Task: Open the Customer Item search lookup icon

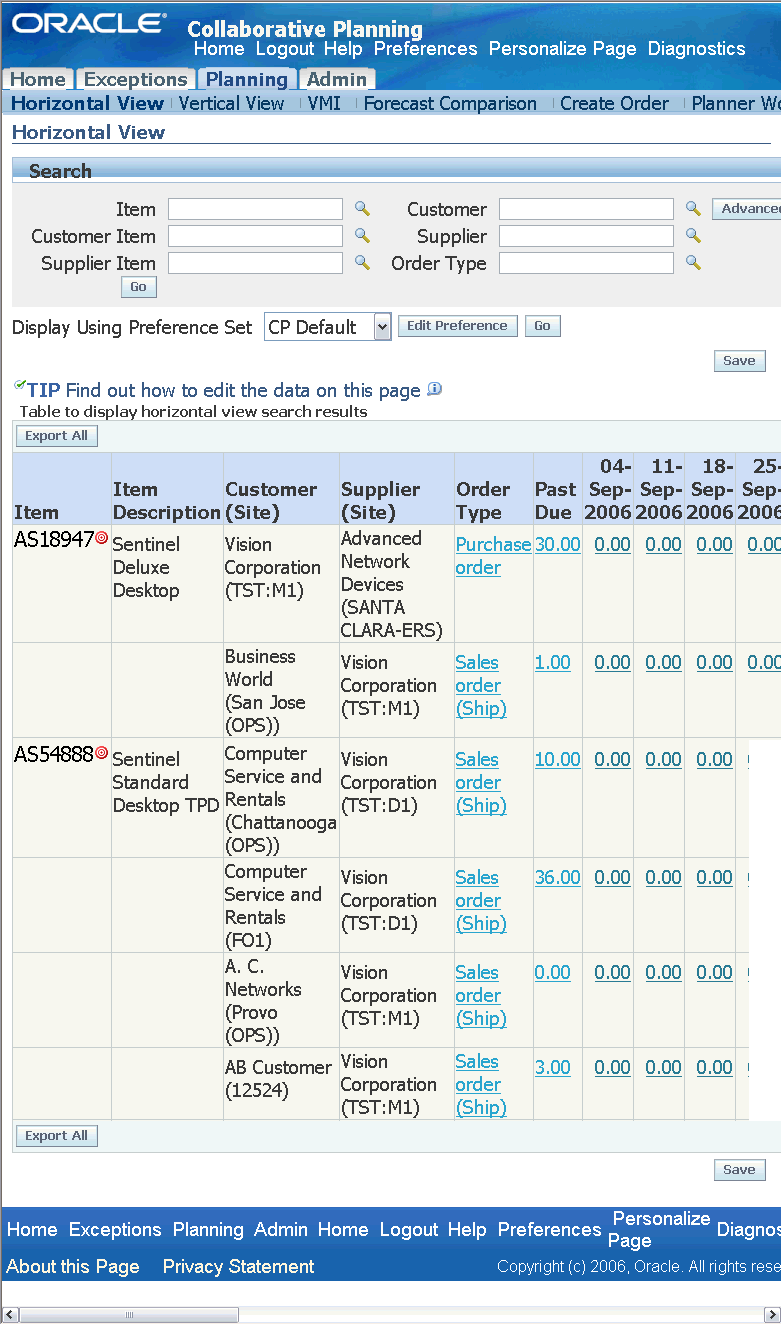Action: pyautogui.click(x=362, y=236)
